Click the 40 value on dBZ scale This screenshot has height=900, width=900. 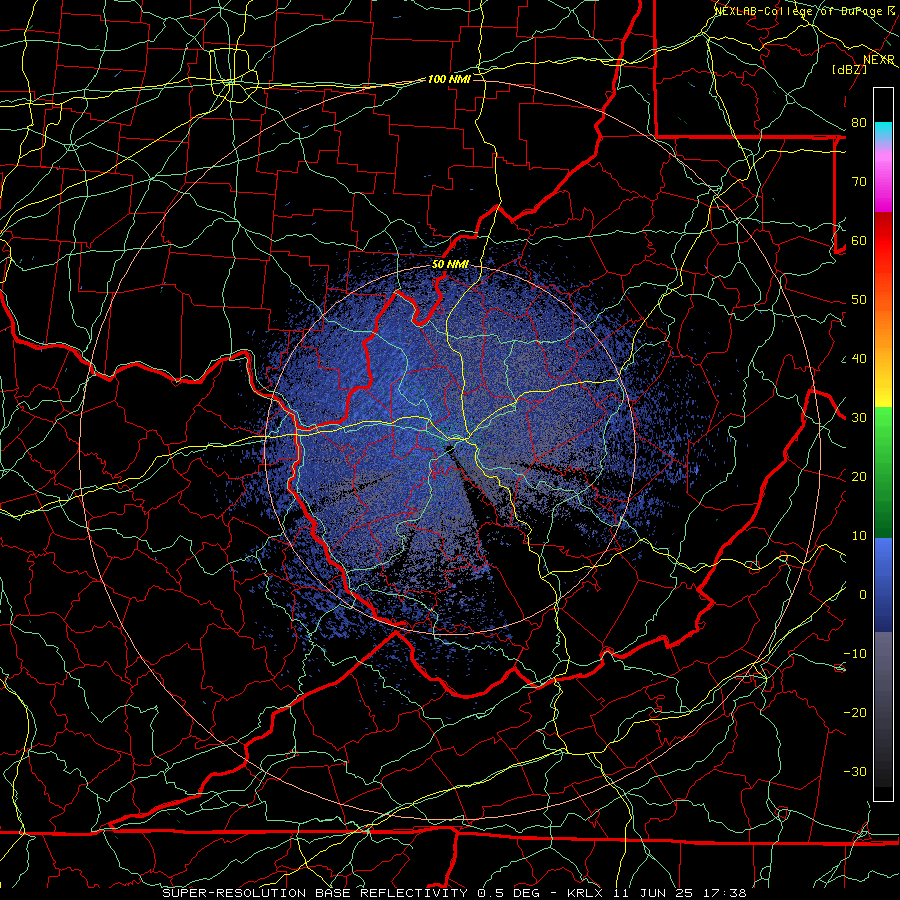(859, 359)
